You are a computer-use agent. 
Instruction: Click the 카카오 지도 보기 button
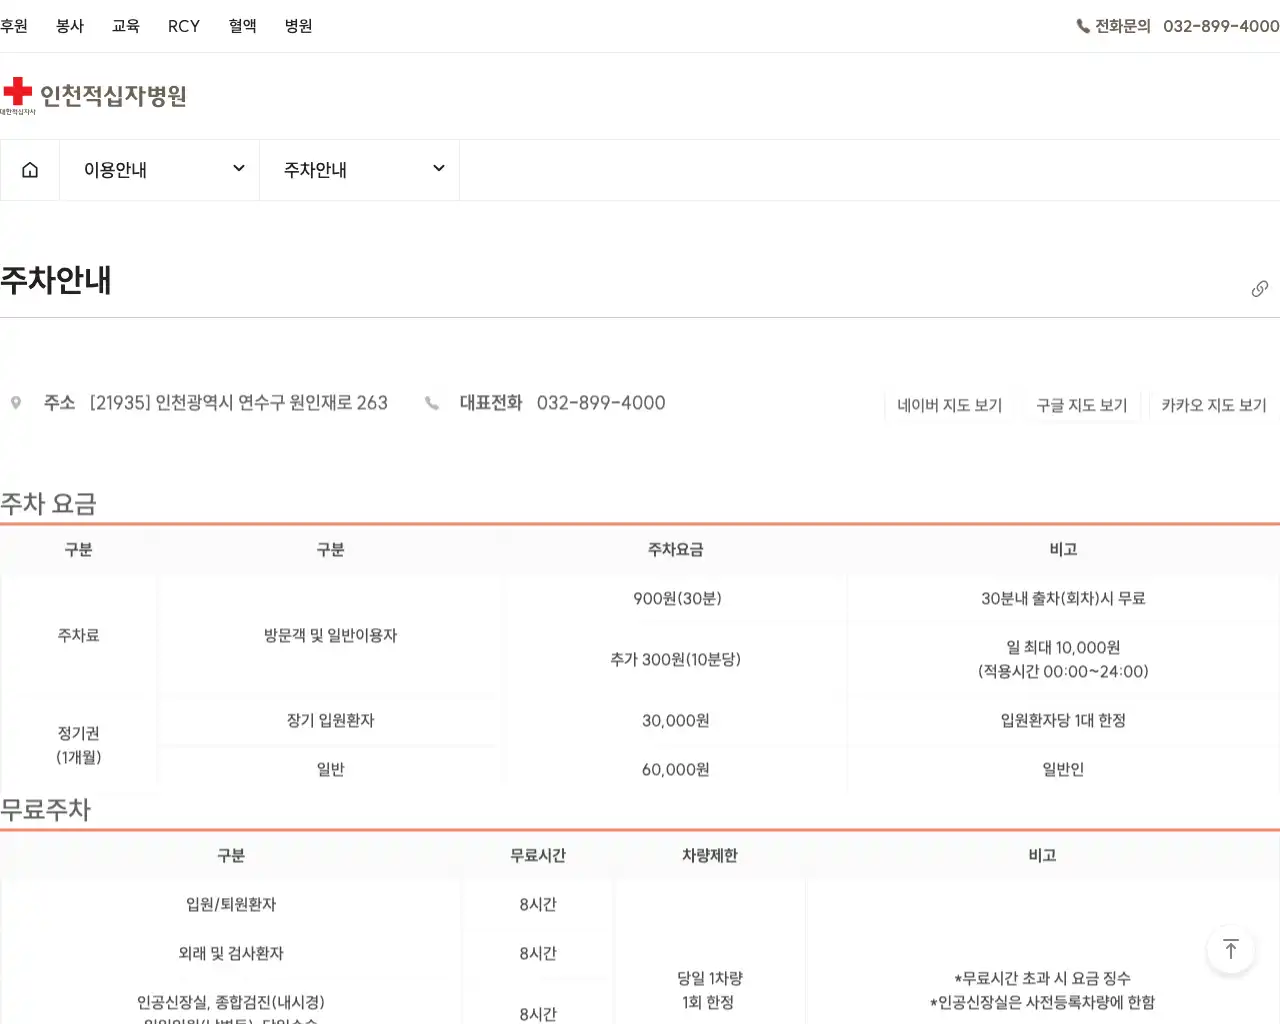tap(1213, 406)
